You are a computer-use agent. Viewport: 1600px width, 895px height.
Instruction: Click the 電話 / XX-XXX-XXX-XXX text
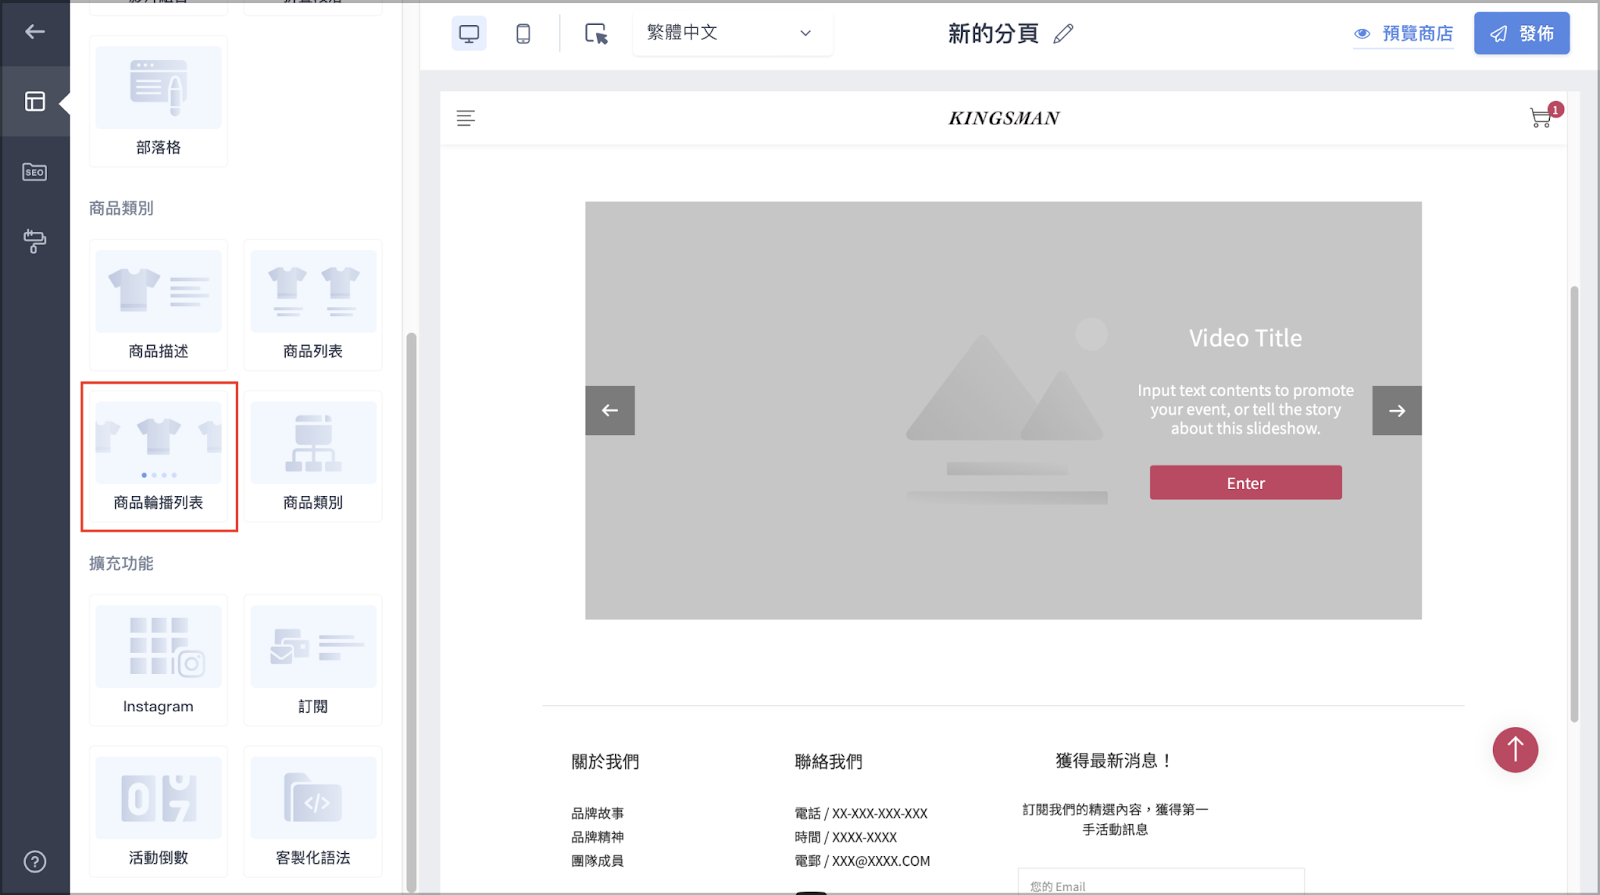861,814
